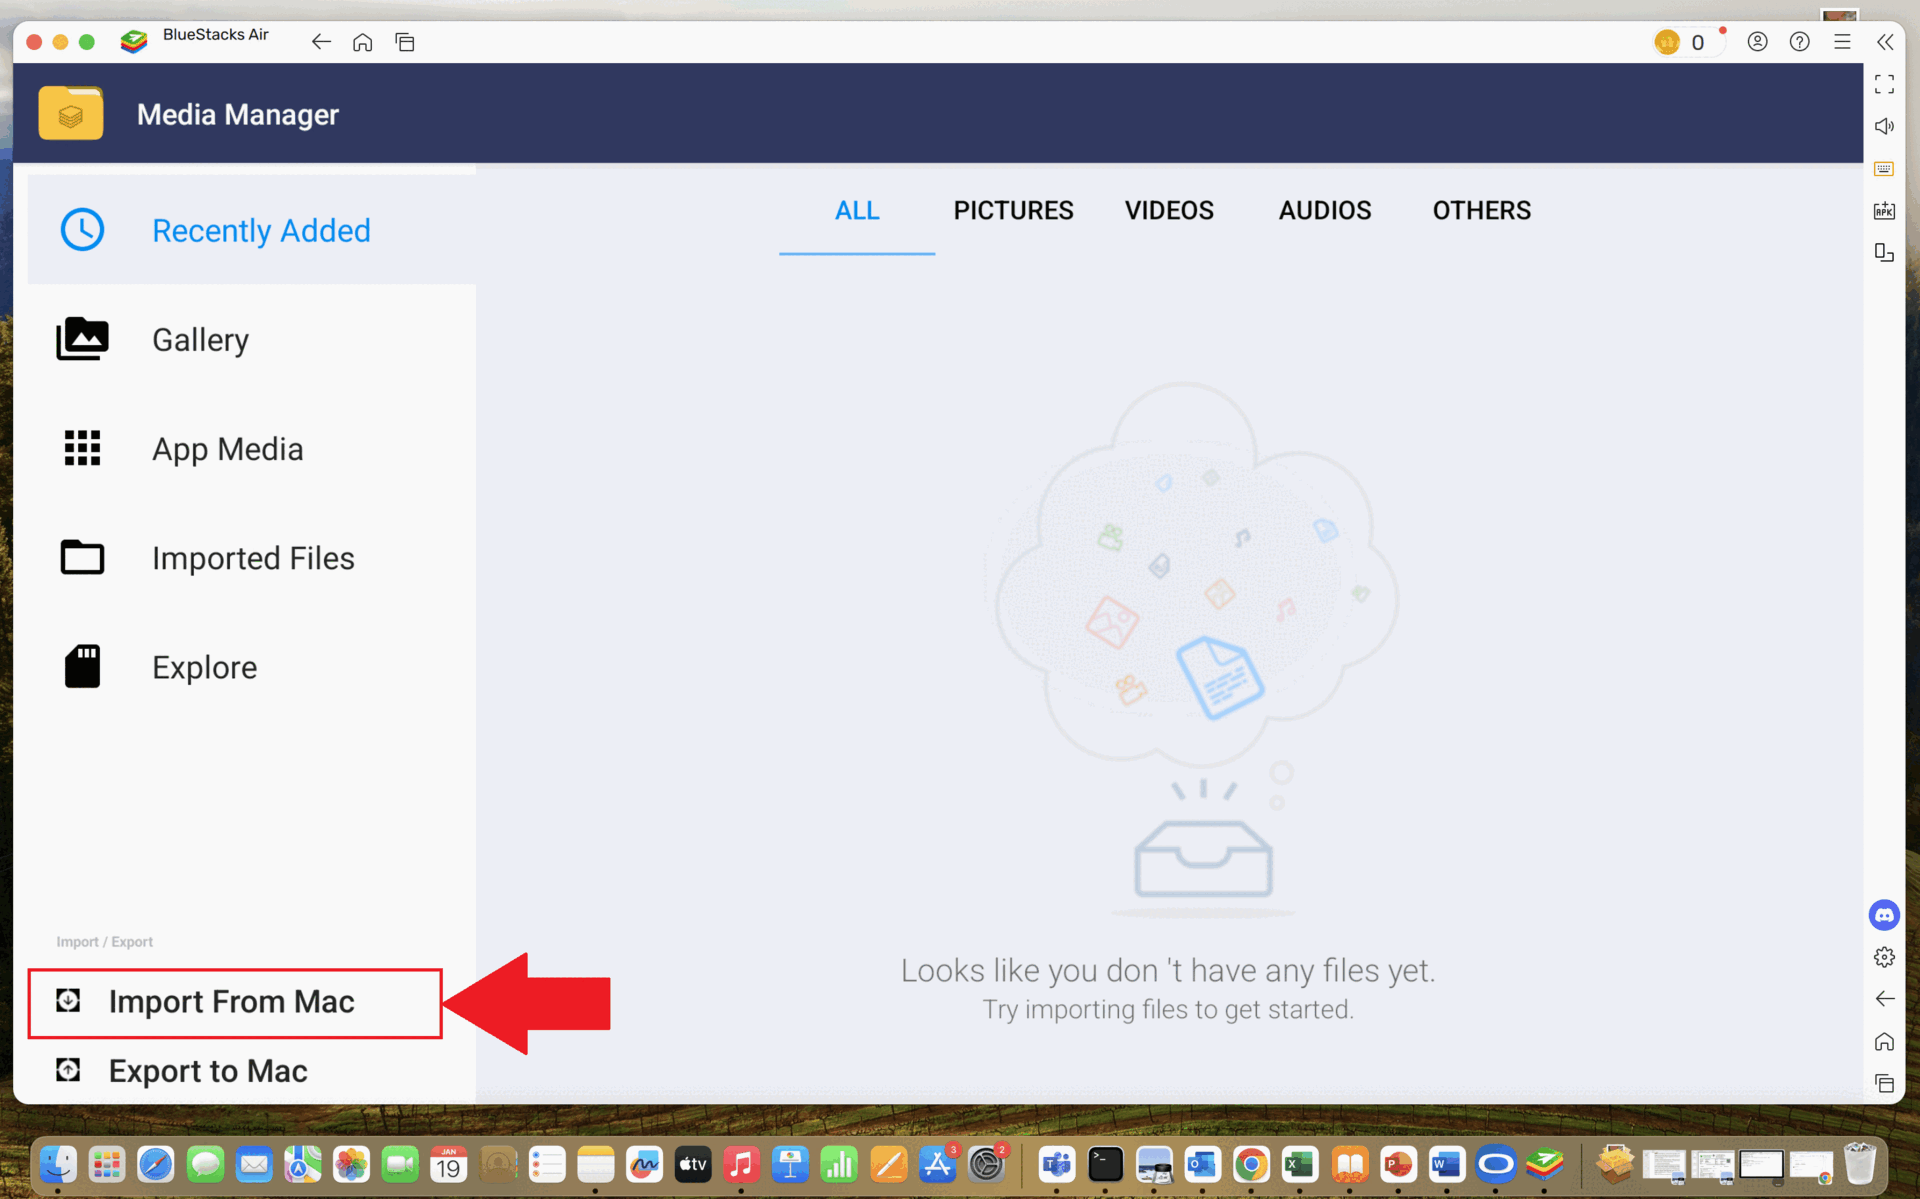The image size is (1920, 1199).
Task: Open Launchpad from the macOS dock
Action: pos(106,1164)
